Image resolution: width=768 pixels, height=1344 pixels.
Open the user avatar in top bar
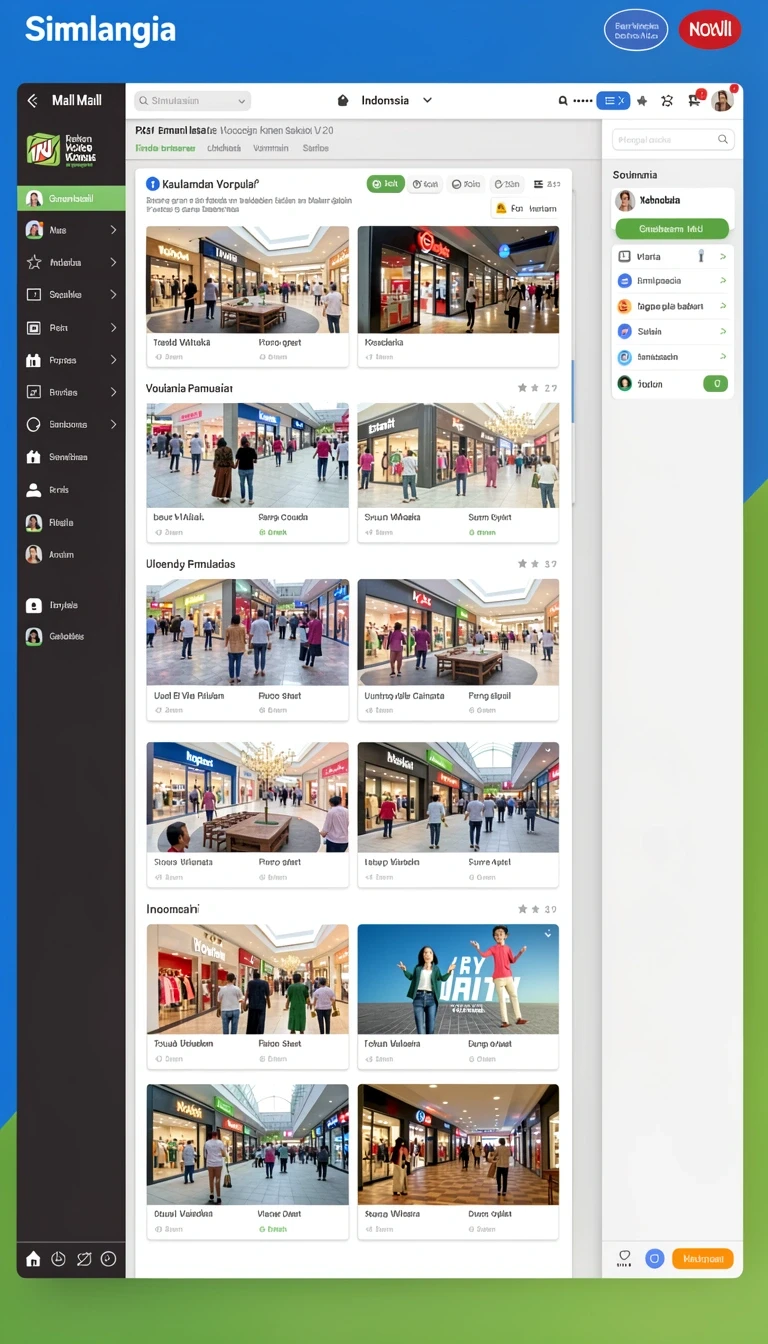pyautogui.click(x=722, y=99)
